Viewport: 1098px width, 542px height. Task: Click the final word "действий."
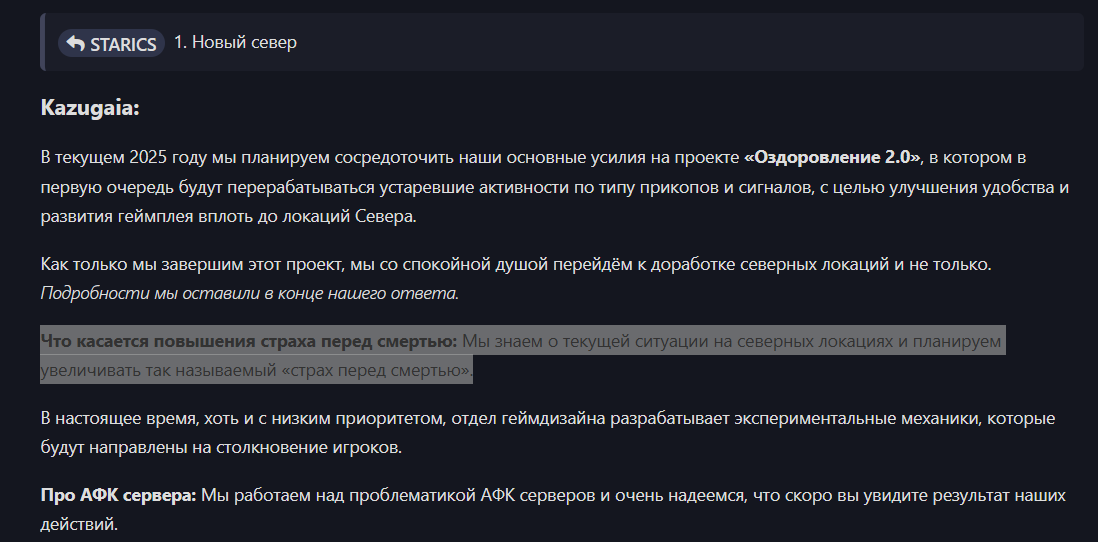pos(79,524)
